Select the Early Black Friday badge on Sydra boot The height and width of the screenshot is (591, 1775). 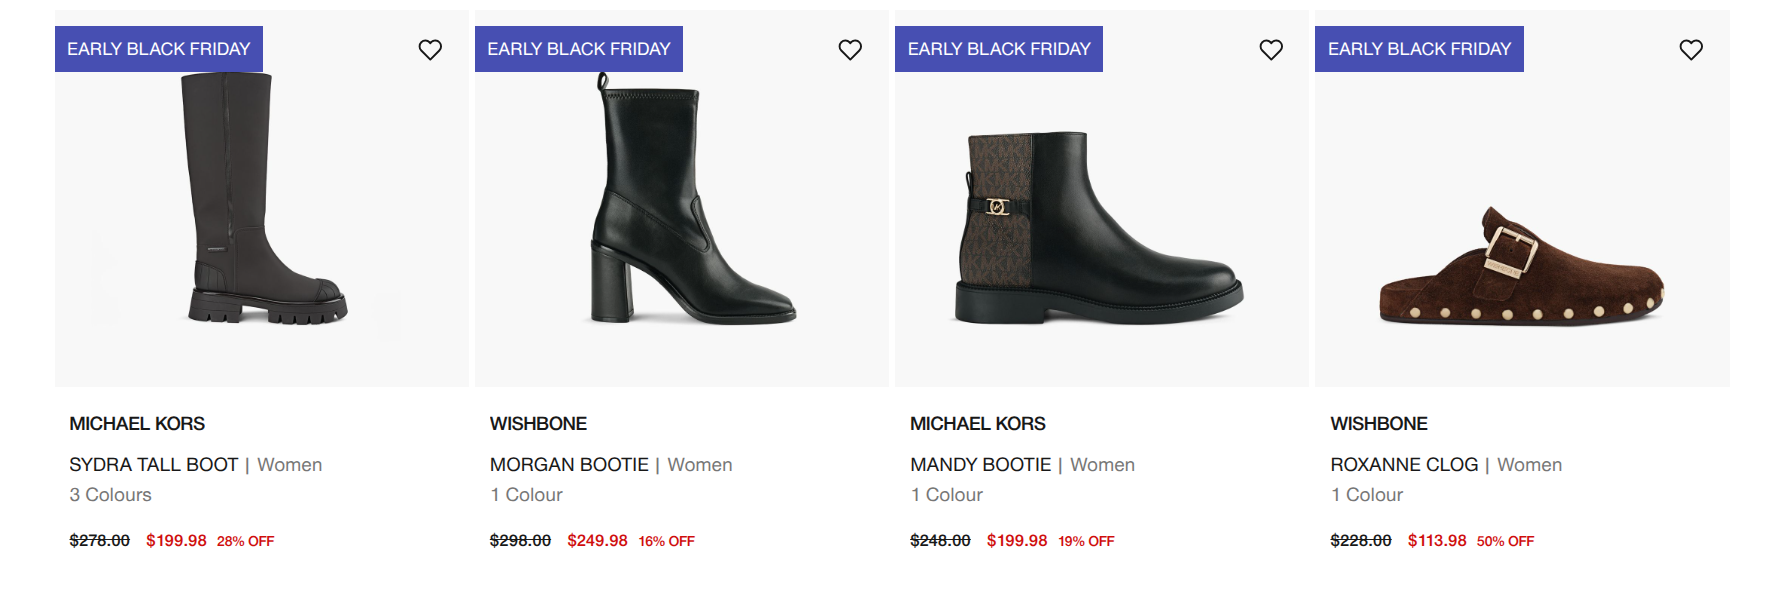point(159,48)
